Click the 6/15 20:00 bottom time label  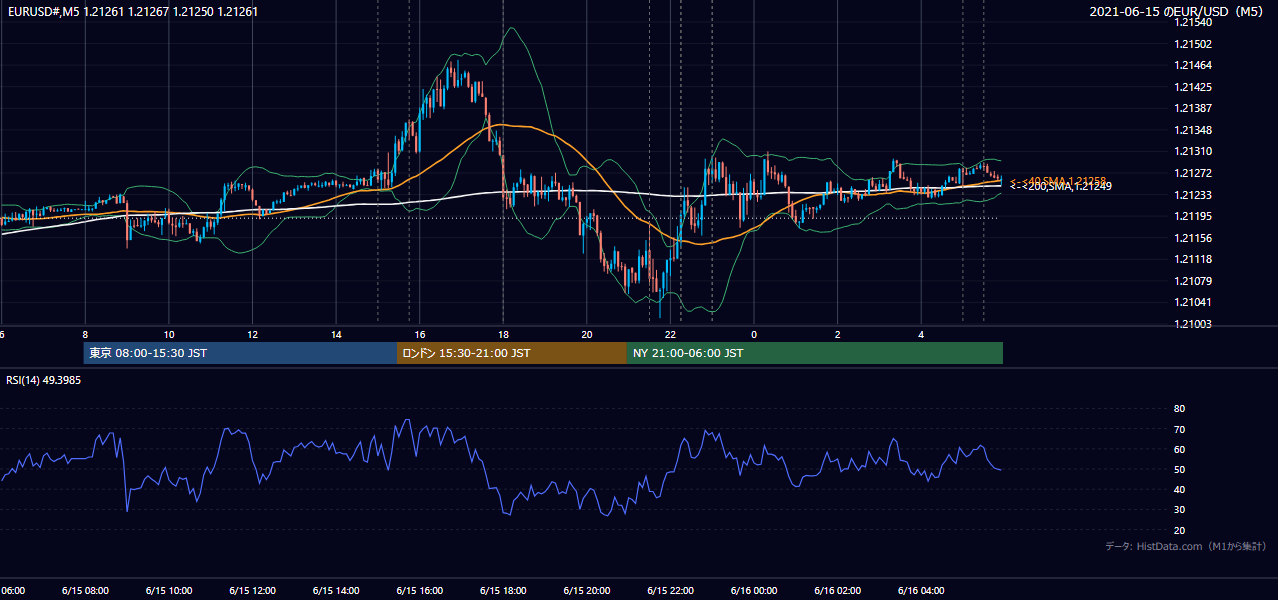click(x=587, y=590)
